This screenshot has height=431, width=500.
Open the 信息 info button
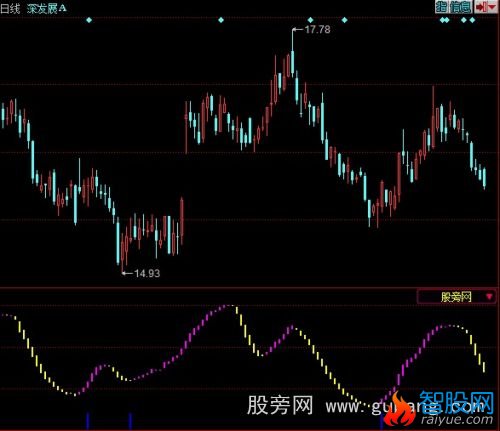[x=460, y=7]
